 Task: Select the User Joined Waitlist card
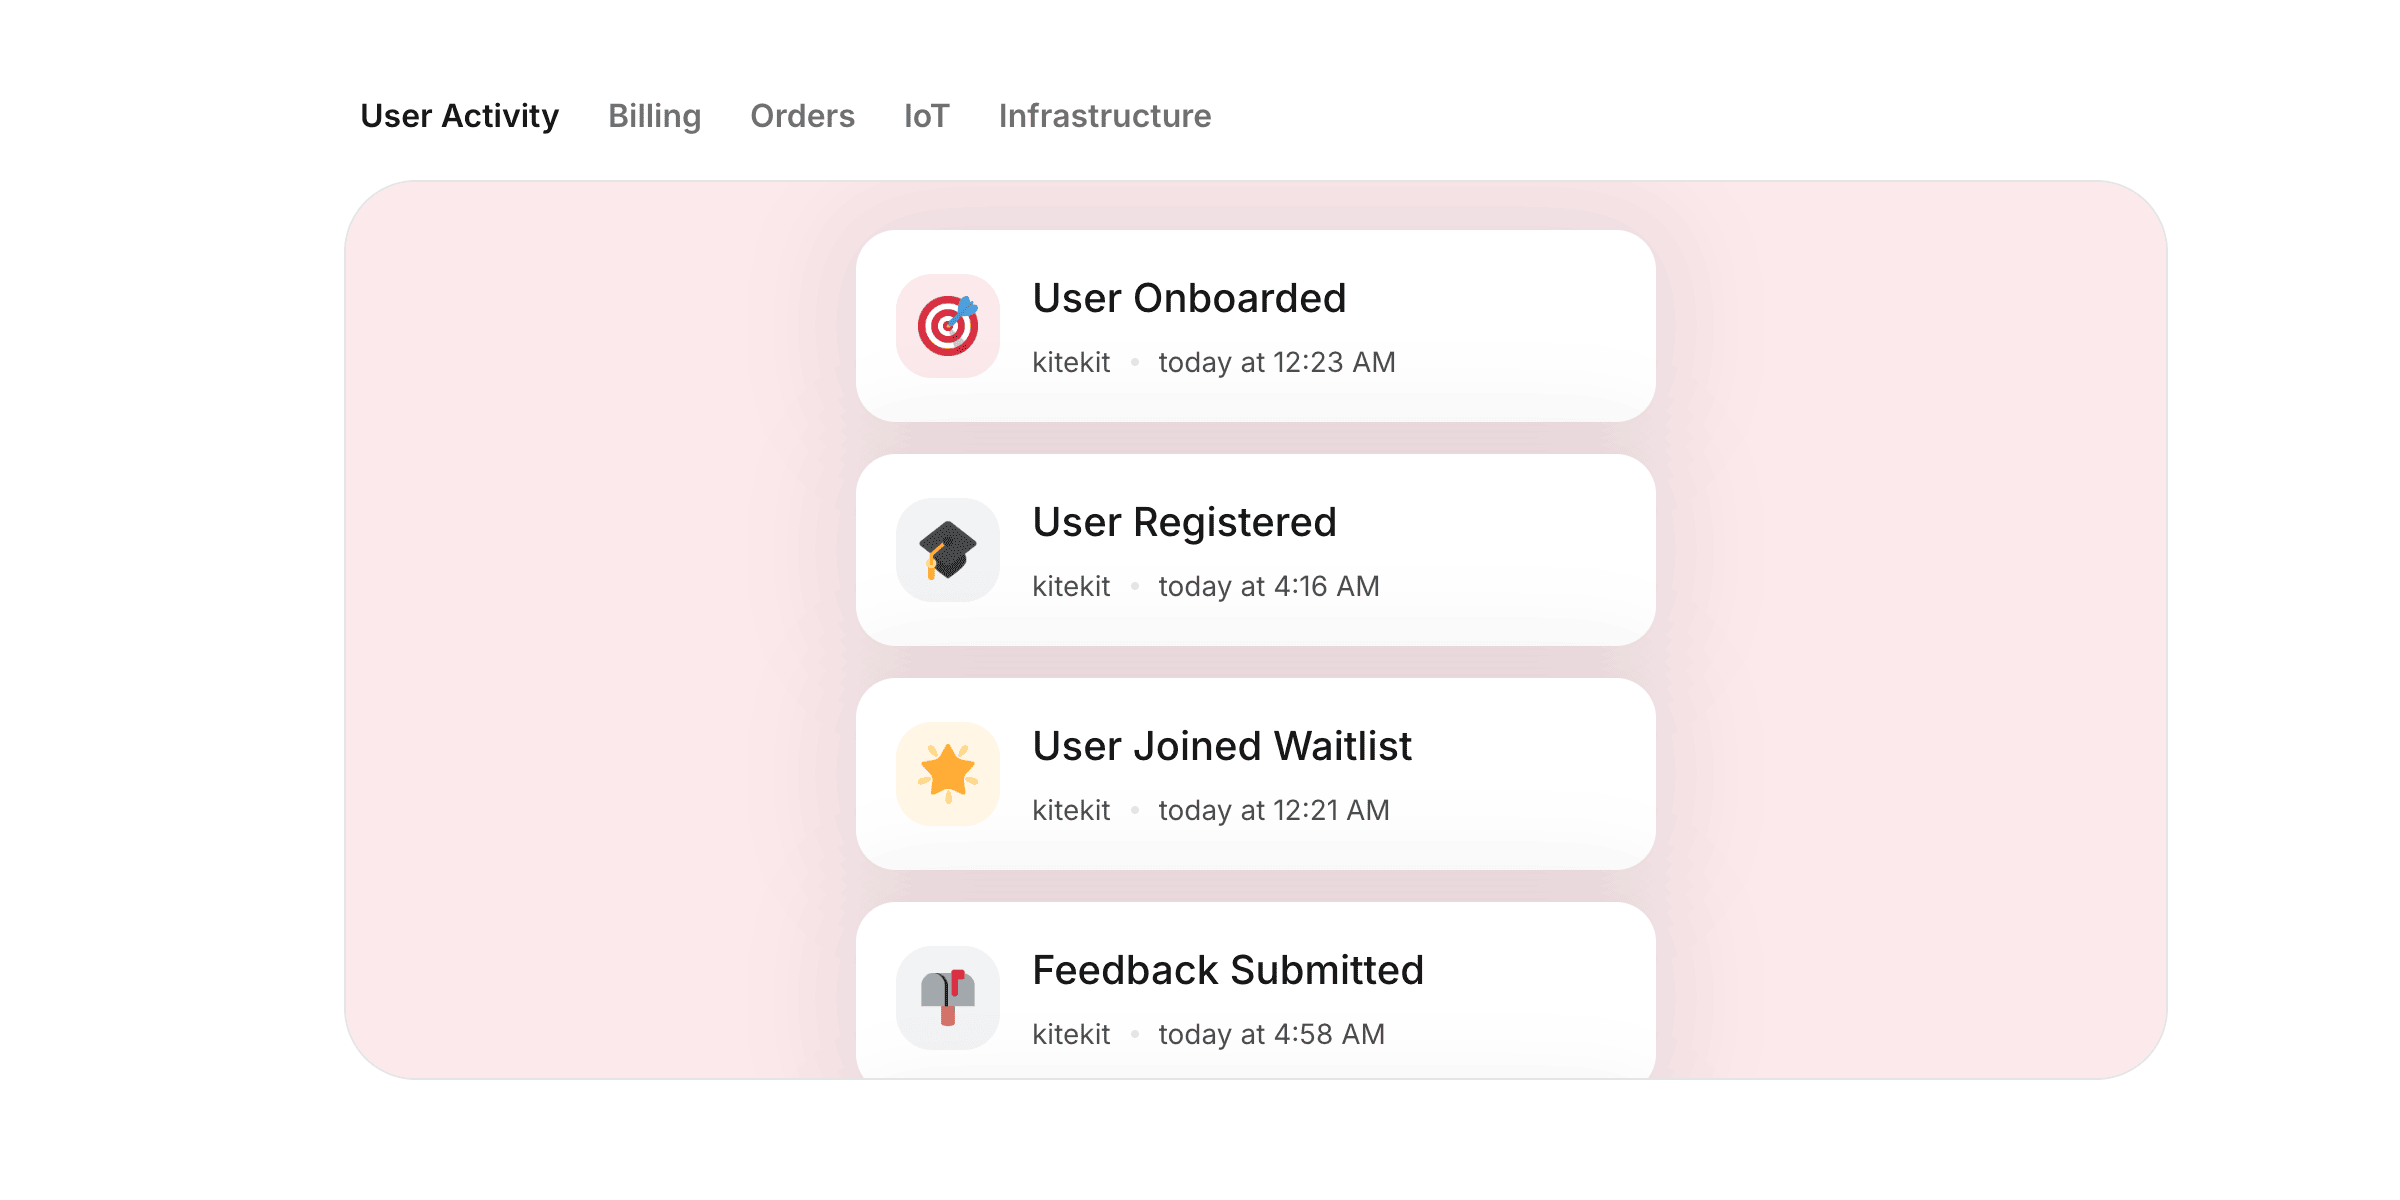click(x=1256, y=774)
